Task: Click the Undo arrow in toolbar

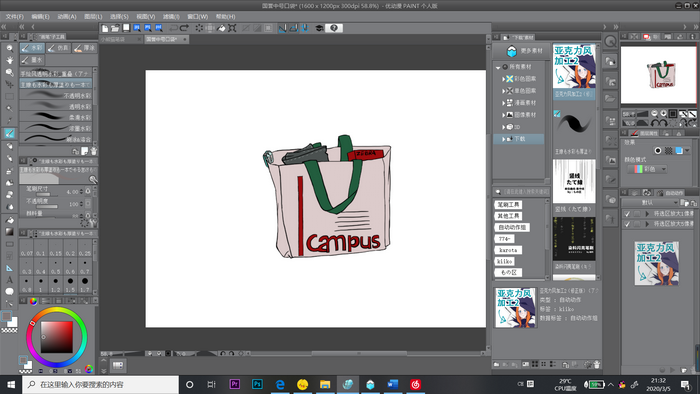Action: point(173,28)
